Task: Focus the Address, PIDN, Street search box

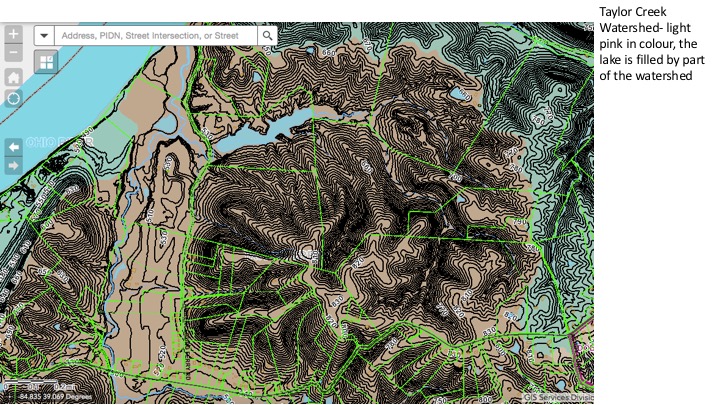Action: [156, 35]
